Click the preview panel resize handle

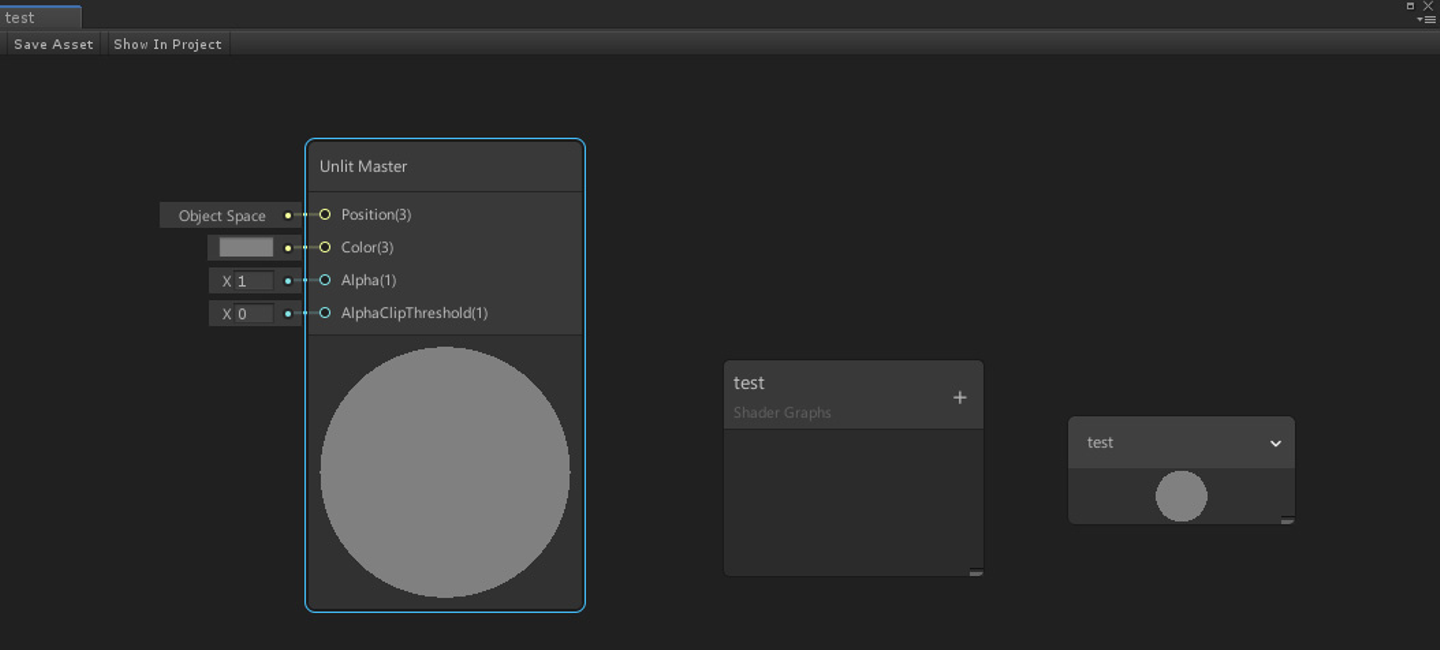click(1288, 520)
